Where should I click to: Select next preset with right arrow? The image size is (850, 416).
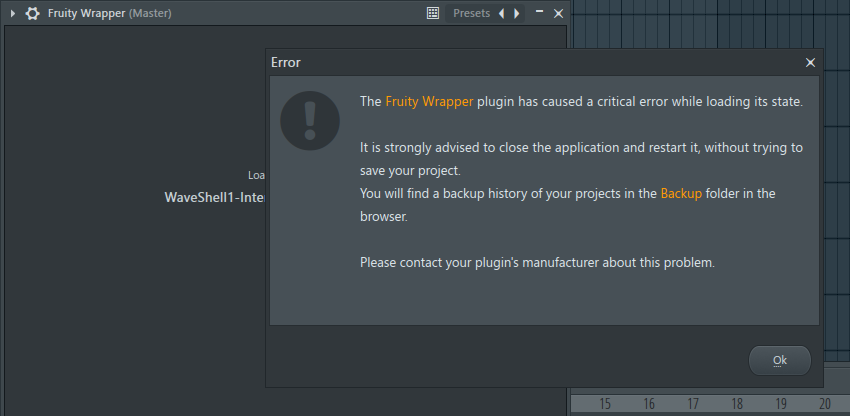(x=517, y=14)
